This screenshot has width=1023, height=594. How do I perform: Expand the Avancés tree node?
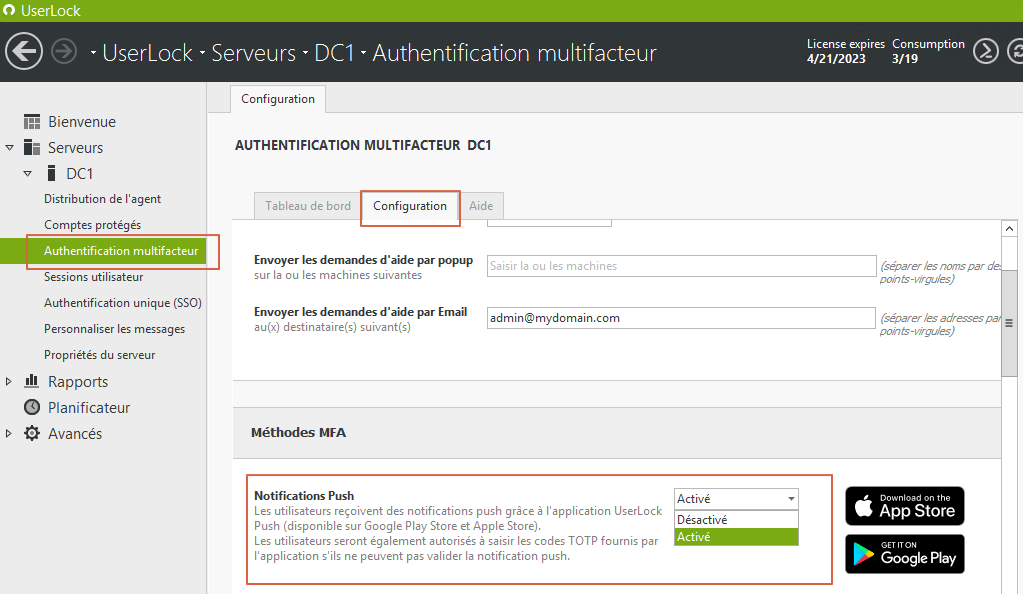[8, 433]
